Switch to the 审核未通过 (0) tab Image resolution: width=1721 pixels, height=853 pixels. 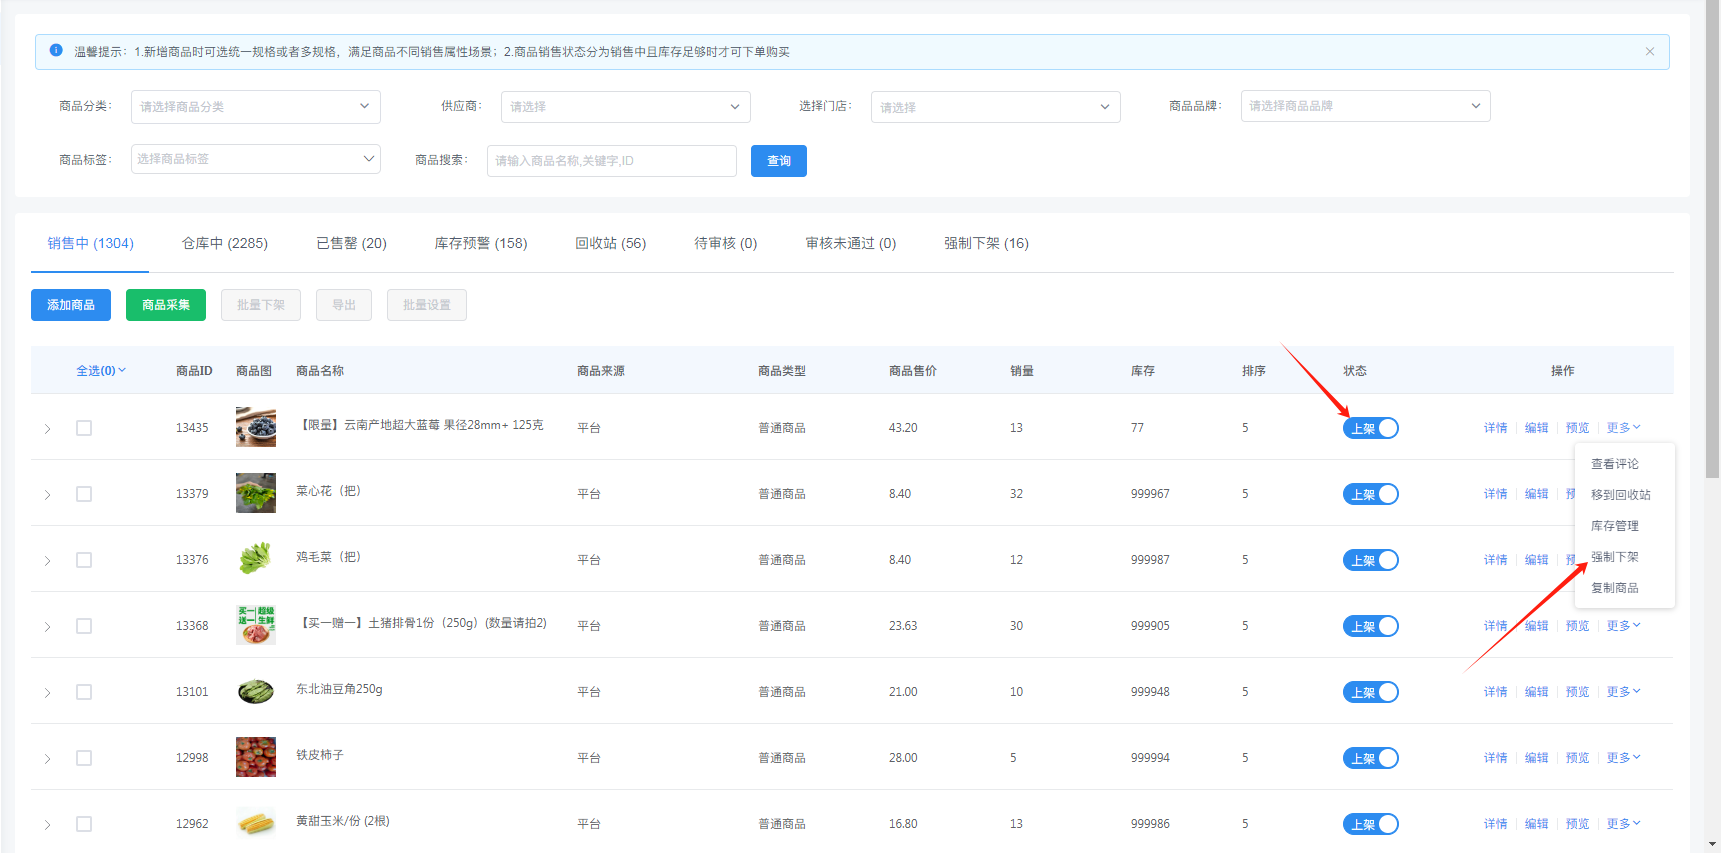851,243
